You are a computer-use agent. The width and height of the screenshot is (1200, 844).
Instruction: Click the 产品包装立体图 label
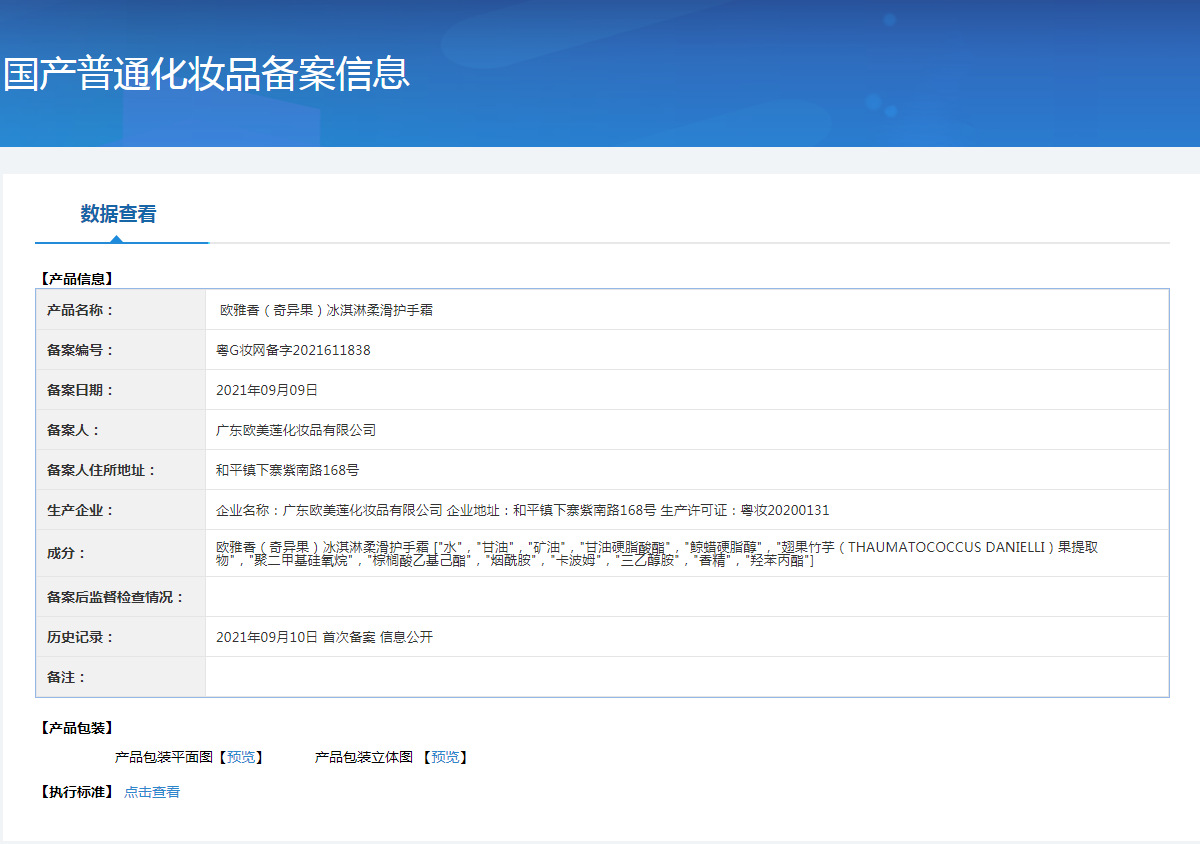coord(364,757)
